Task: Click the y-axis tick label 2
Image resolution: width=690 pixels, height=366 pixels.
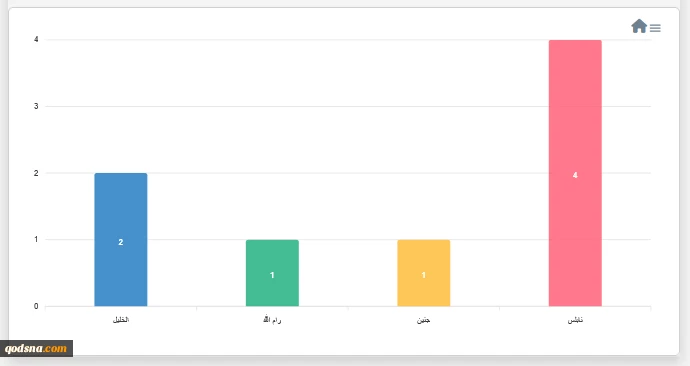Action: [36, 173]
